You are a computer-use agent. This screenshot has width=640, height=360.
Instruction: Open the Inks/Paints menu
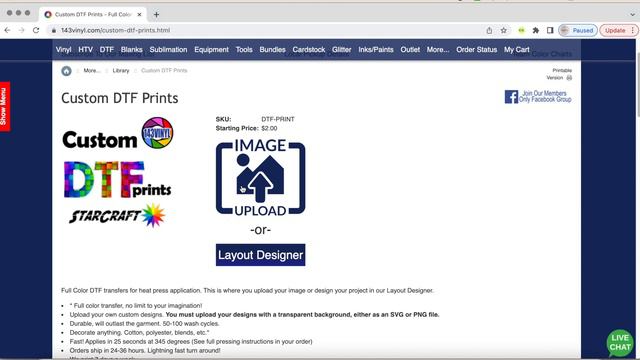point(376,49)
